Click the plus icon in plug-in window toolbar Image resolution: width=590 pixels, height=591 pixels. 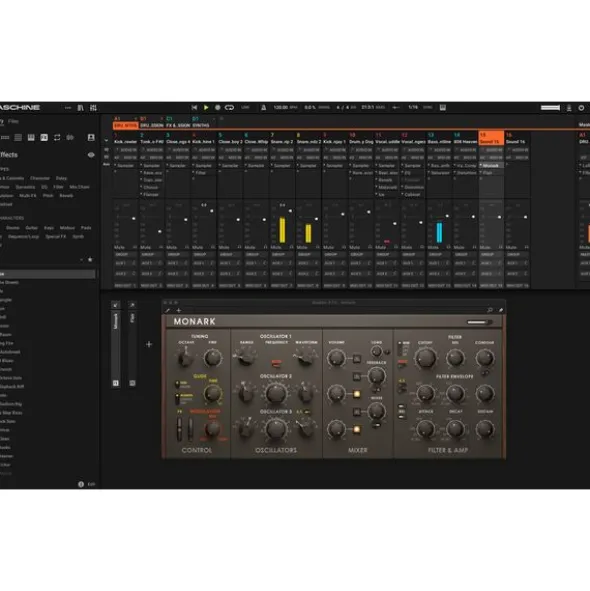(x=179, y=311)
